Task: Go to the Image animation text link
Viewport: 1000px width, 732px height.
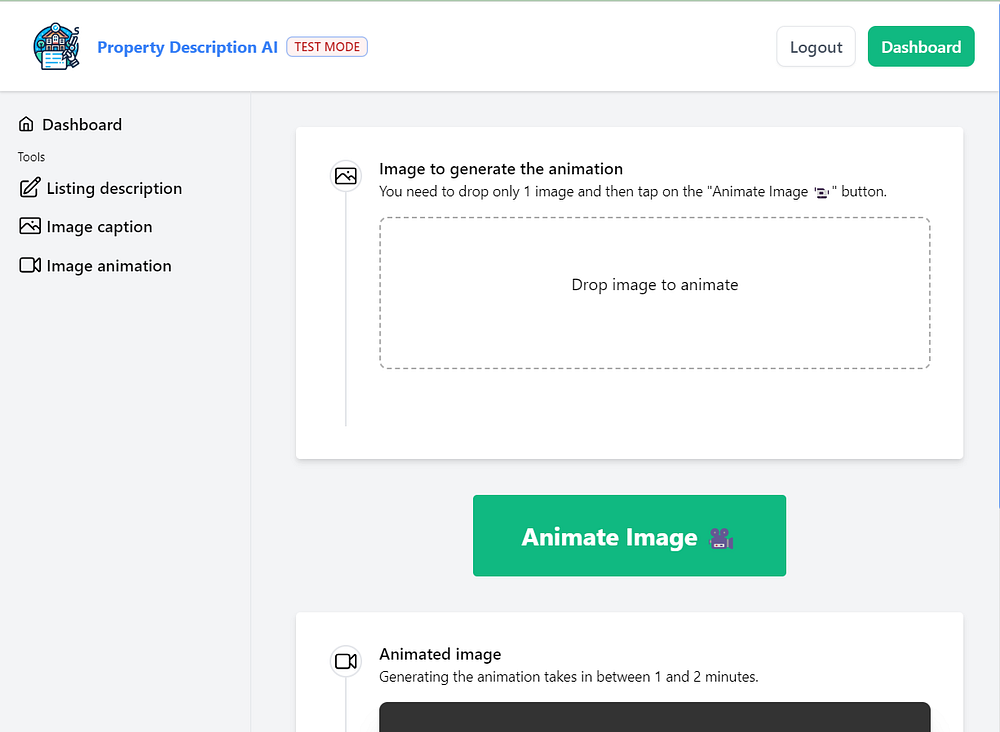Action: 109,266
